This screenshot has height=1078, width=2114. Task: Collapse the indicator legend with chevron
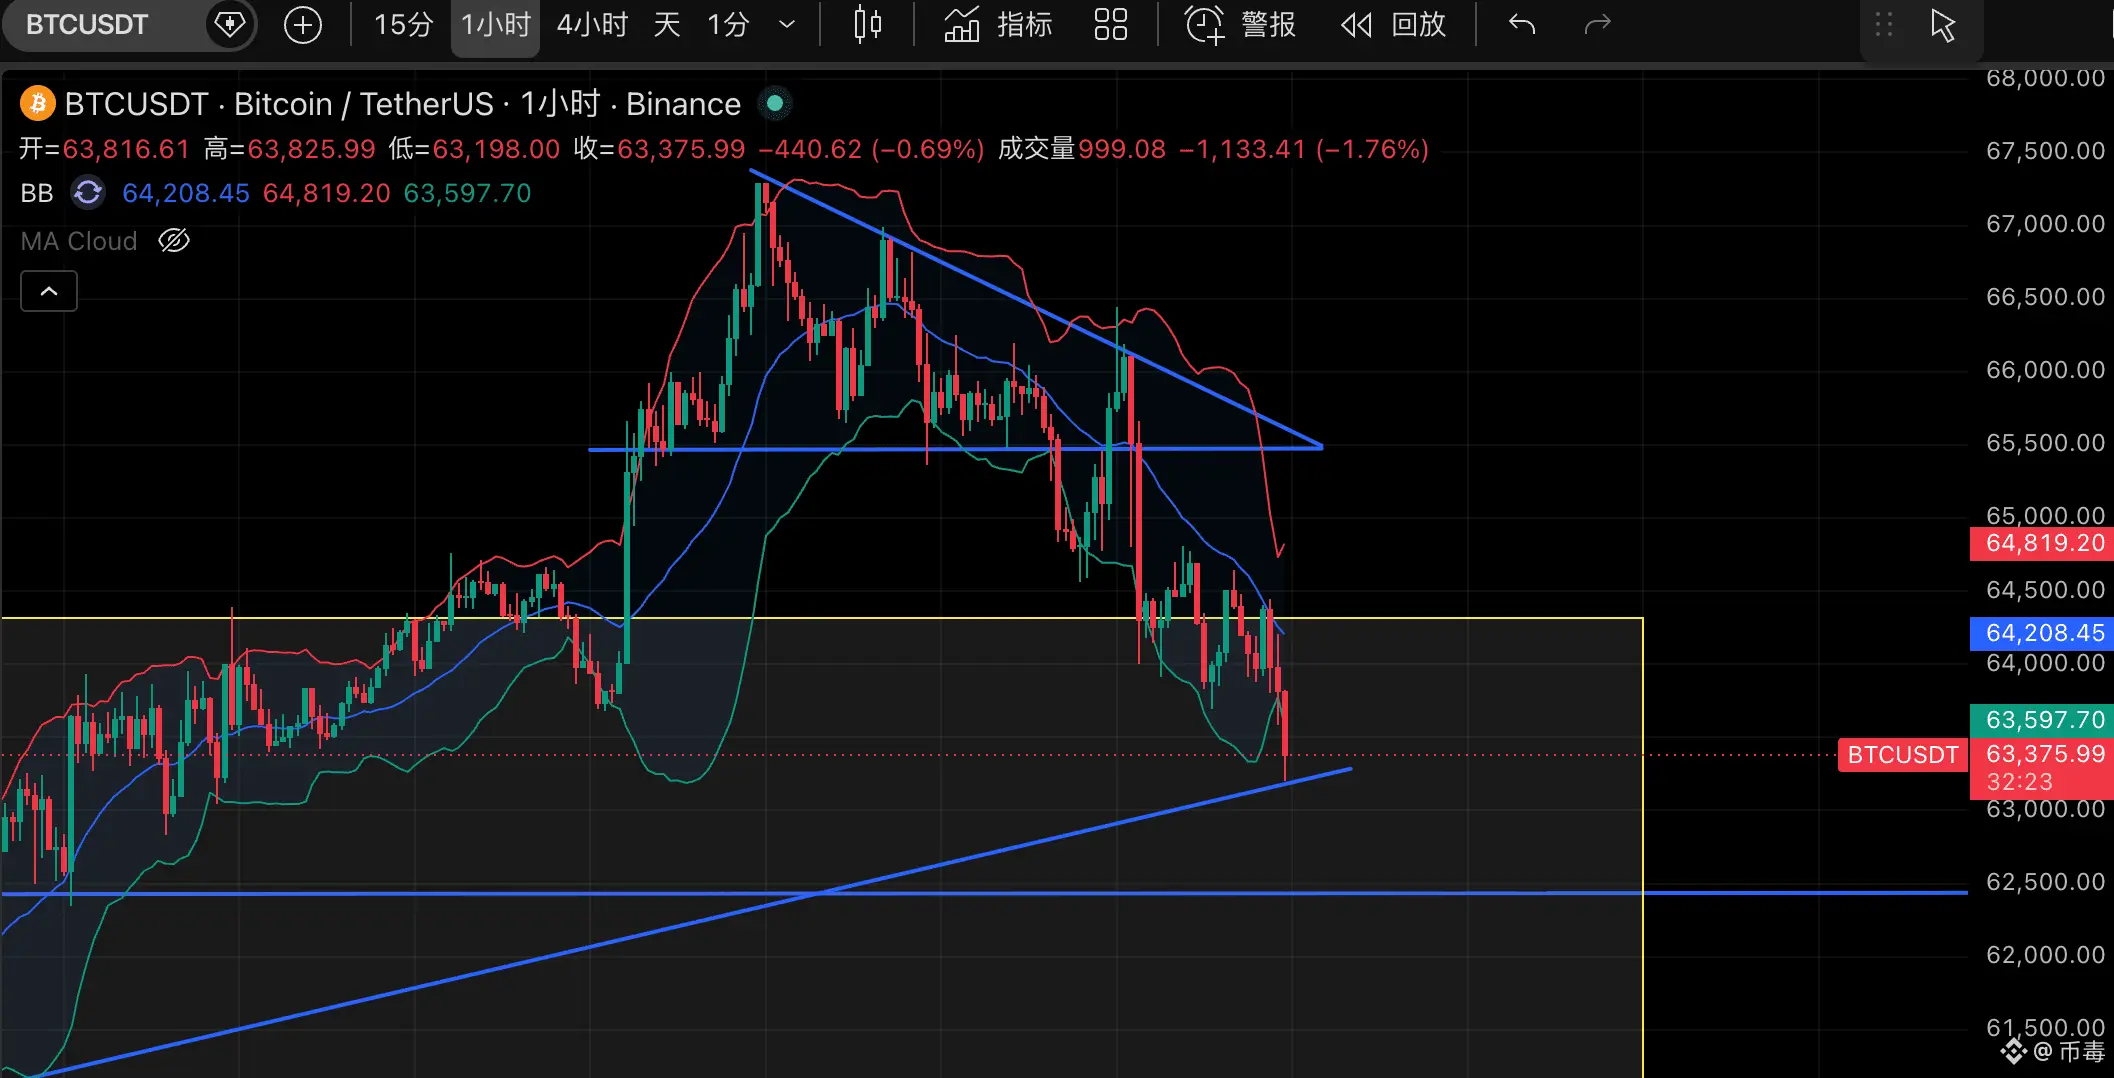click(x=49, y=291)
